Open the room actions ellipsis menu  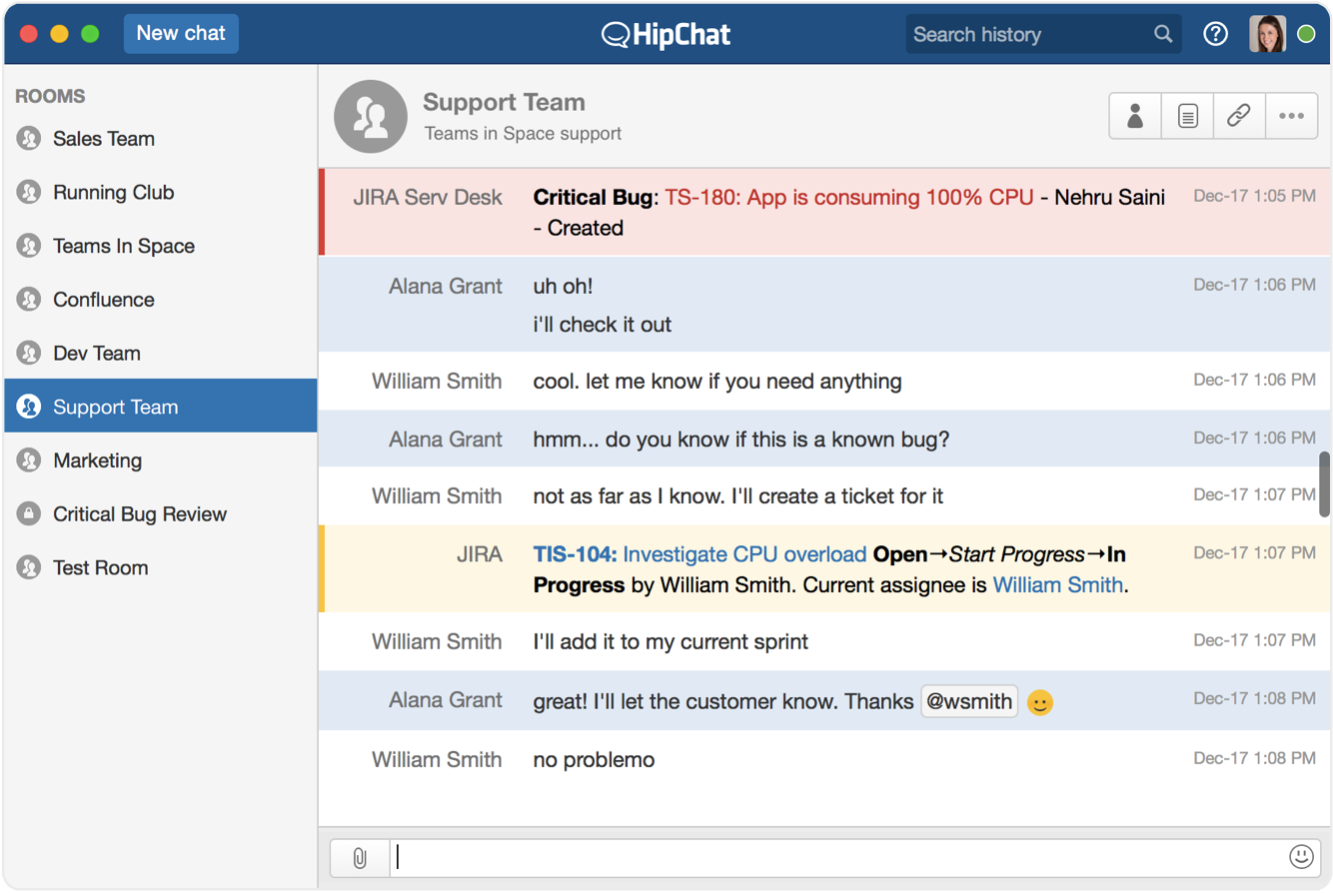[1291, 117]
